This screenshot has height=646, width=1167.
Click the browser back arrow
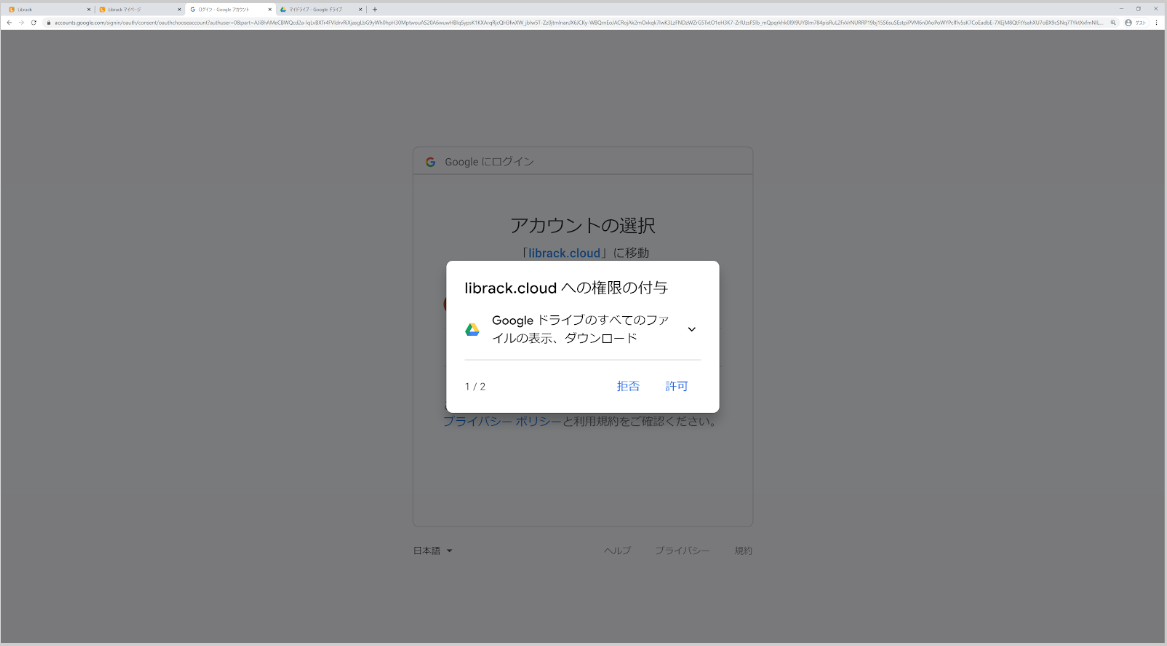pos(9,21)
